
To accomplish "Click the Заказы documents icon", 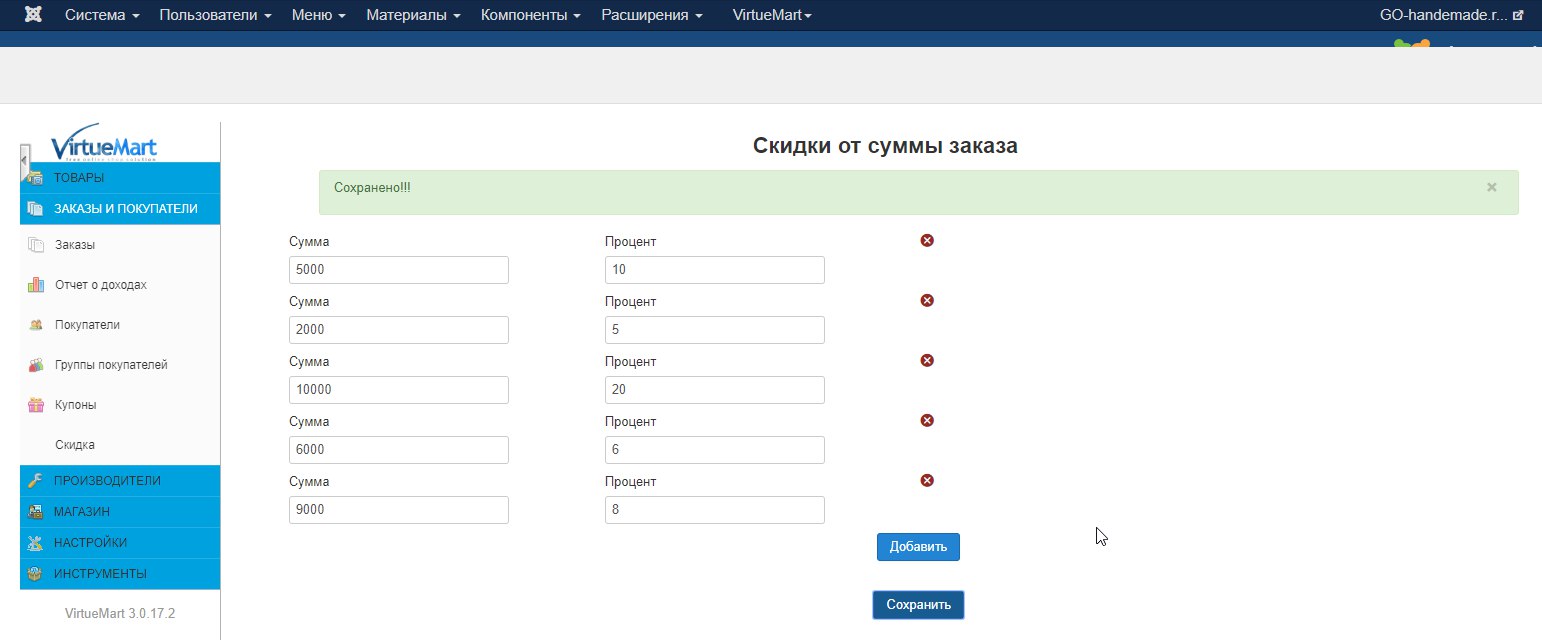I will click(x=36, y=245).
